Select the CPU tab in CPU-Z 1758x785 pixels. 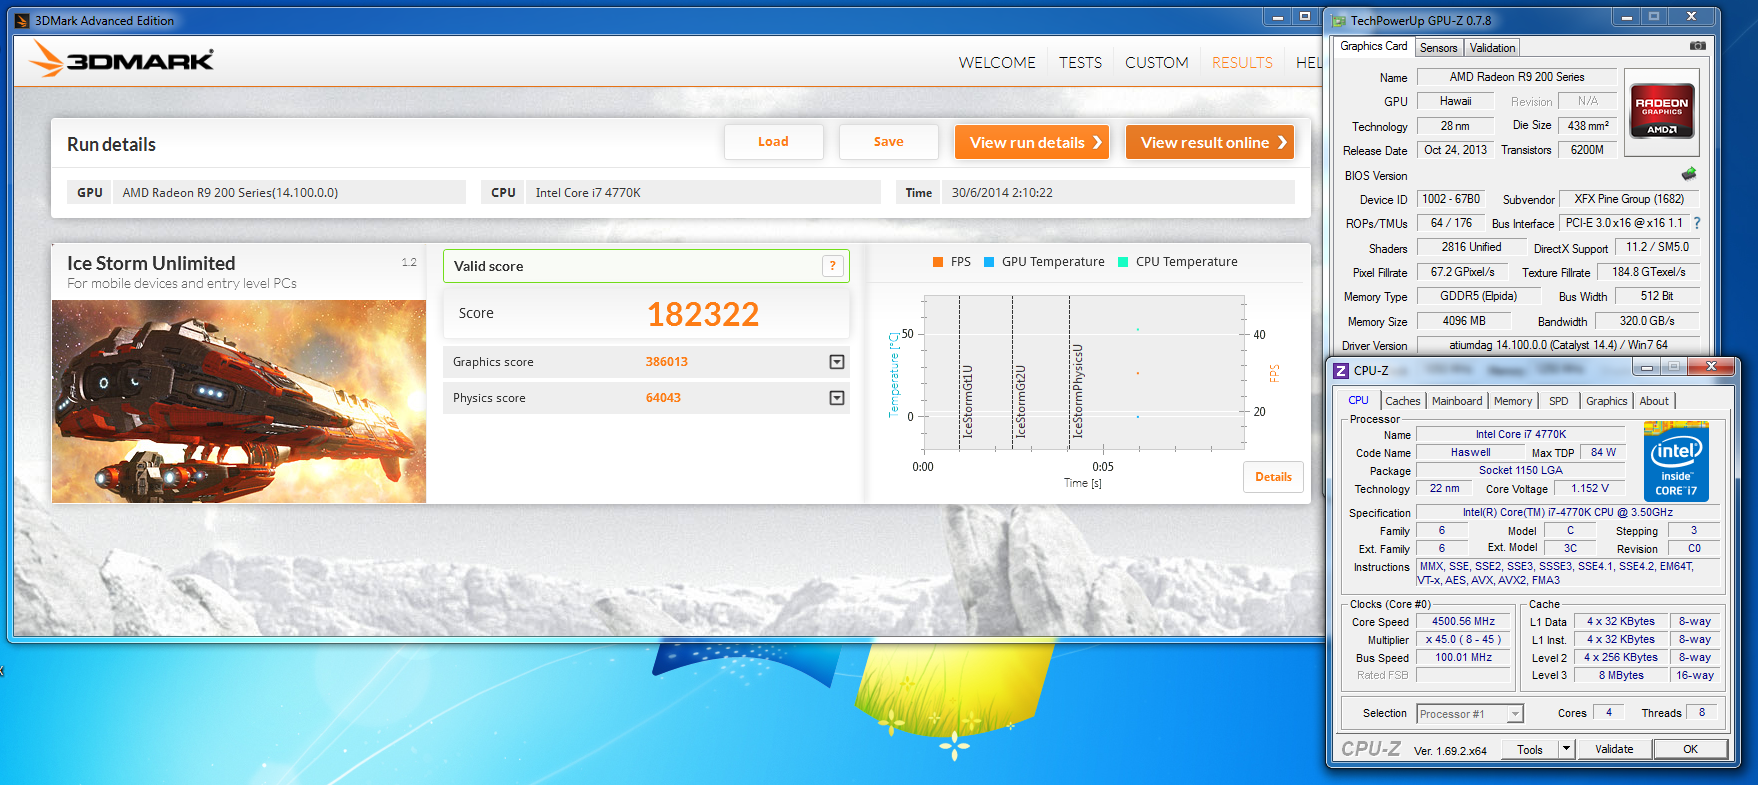(x=1358, y=400)
